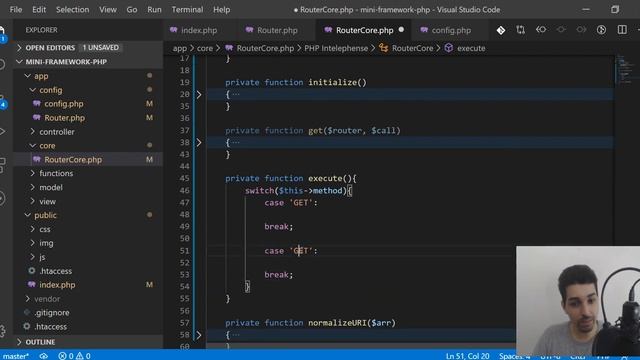640x360 pixels.
Task: Open Source Control activity bar icon with badge
Action: (2, 102)
